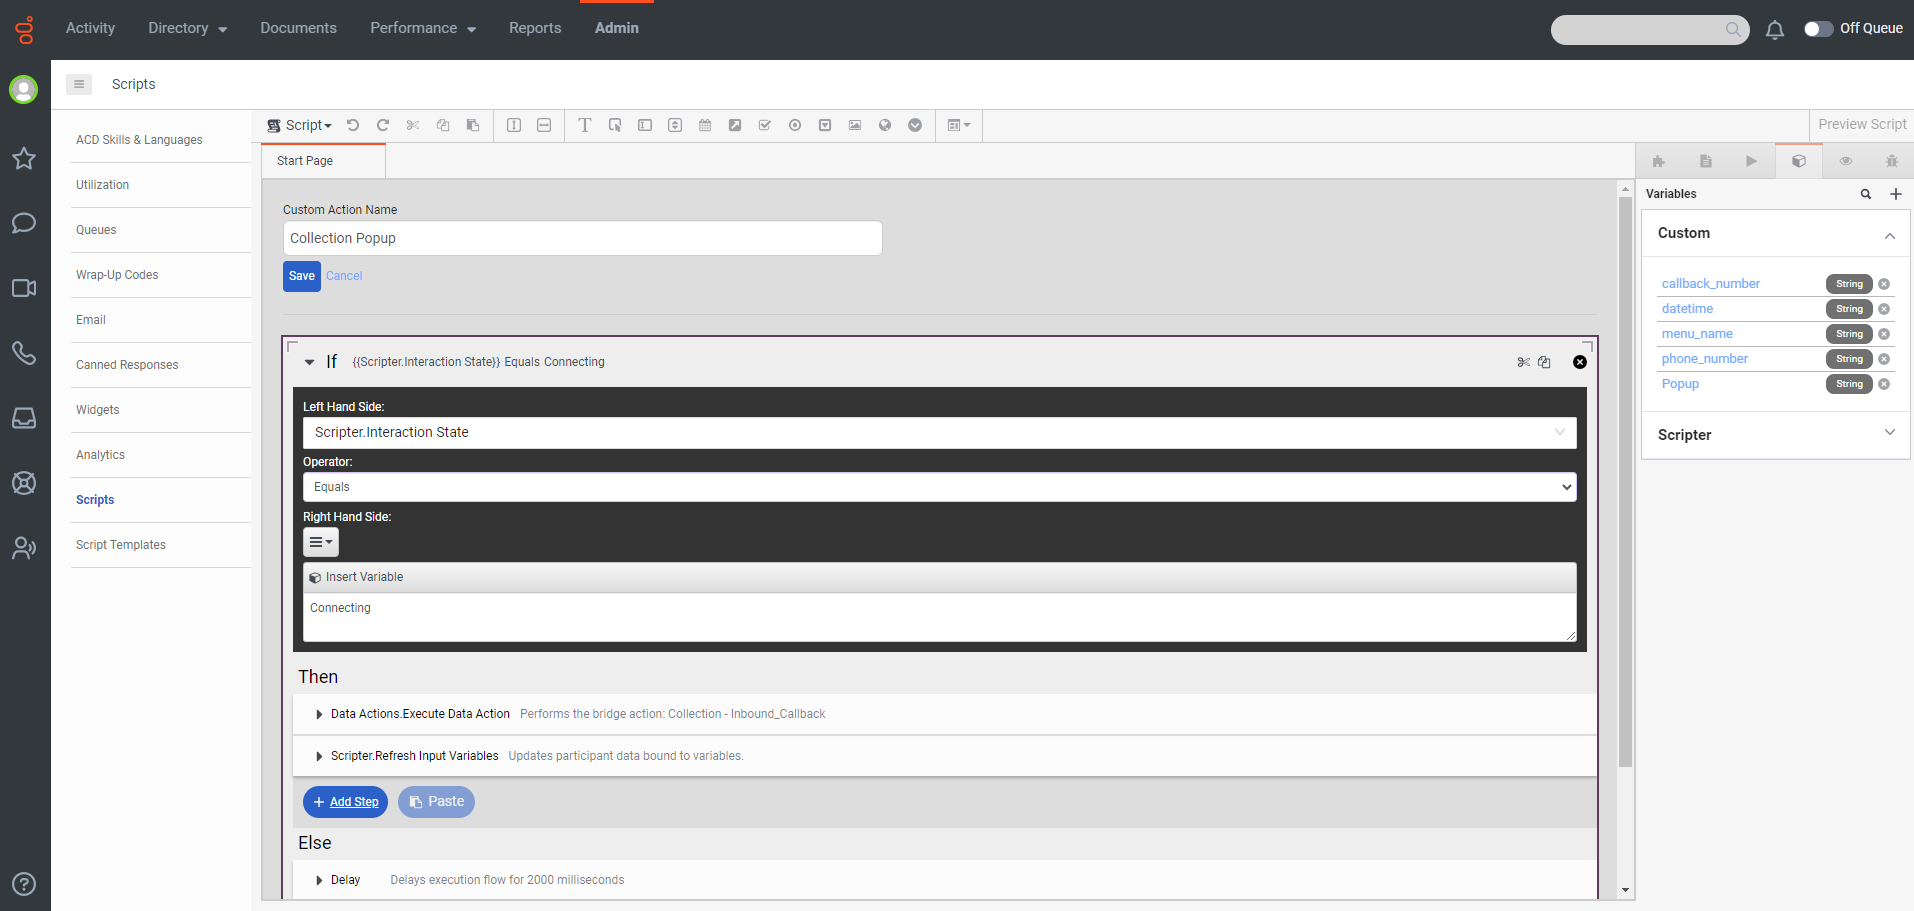
Task: Open the Right Hand Side type menu
Action: (x=321, y=542)
